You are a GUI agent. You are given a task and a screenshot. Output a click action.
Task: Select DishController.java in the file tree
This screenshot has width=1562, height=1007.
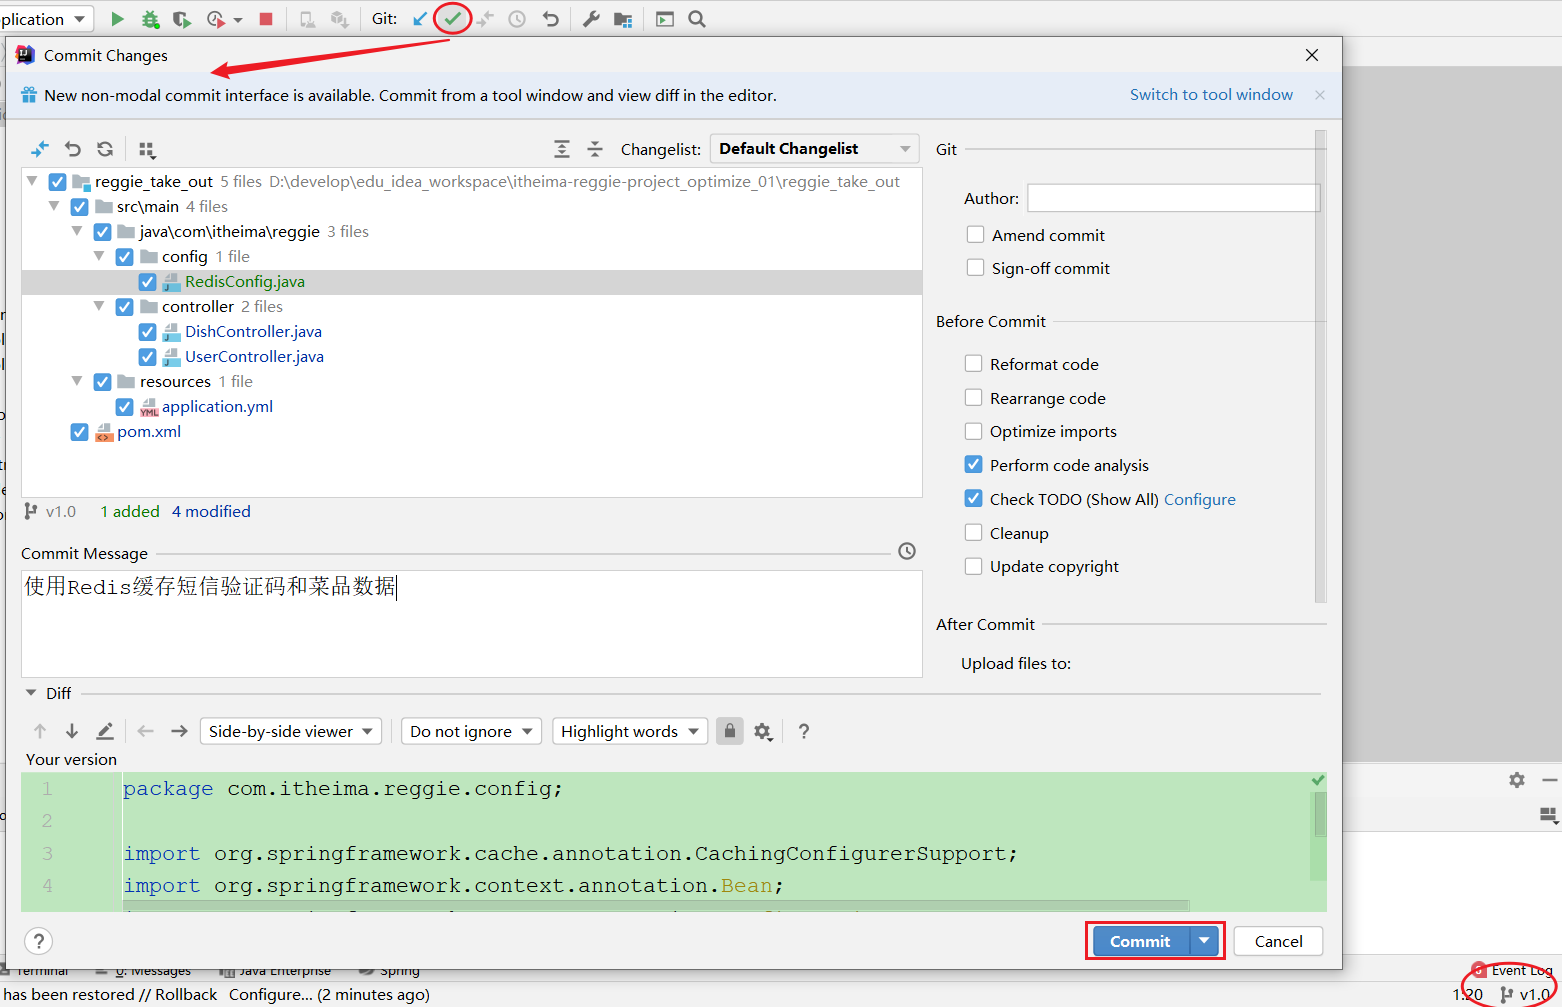(x=253, y=332)
